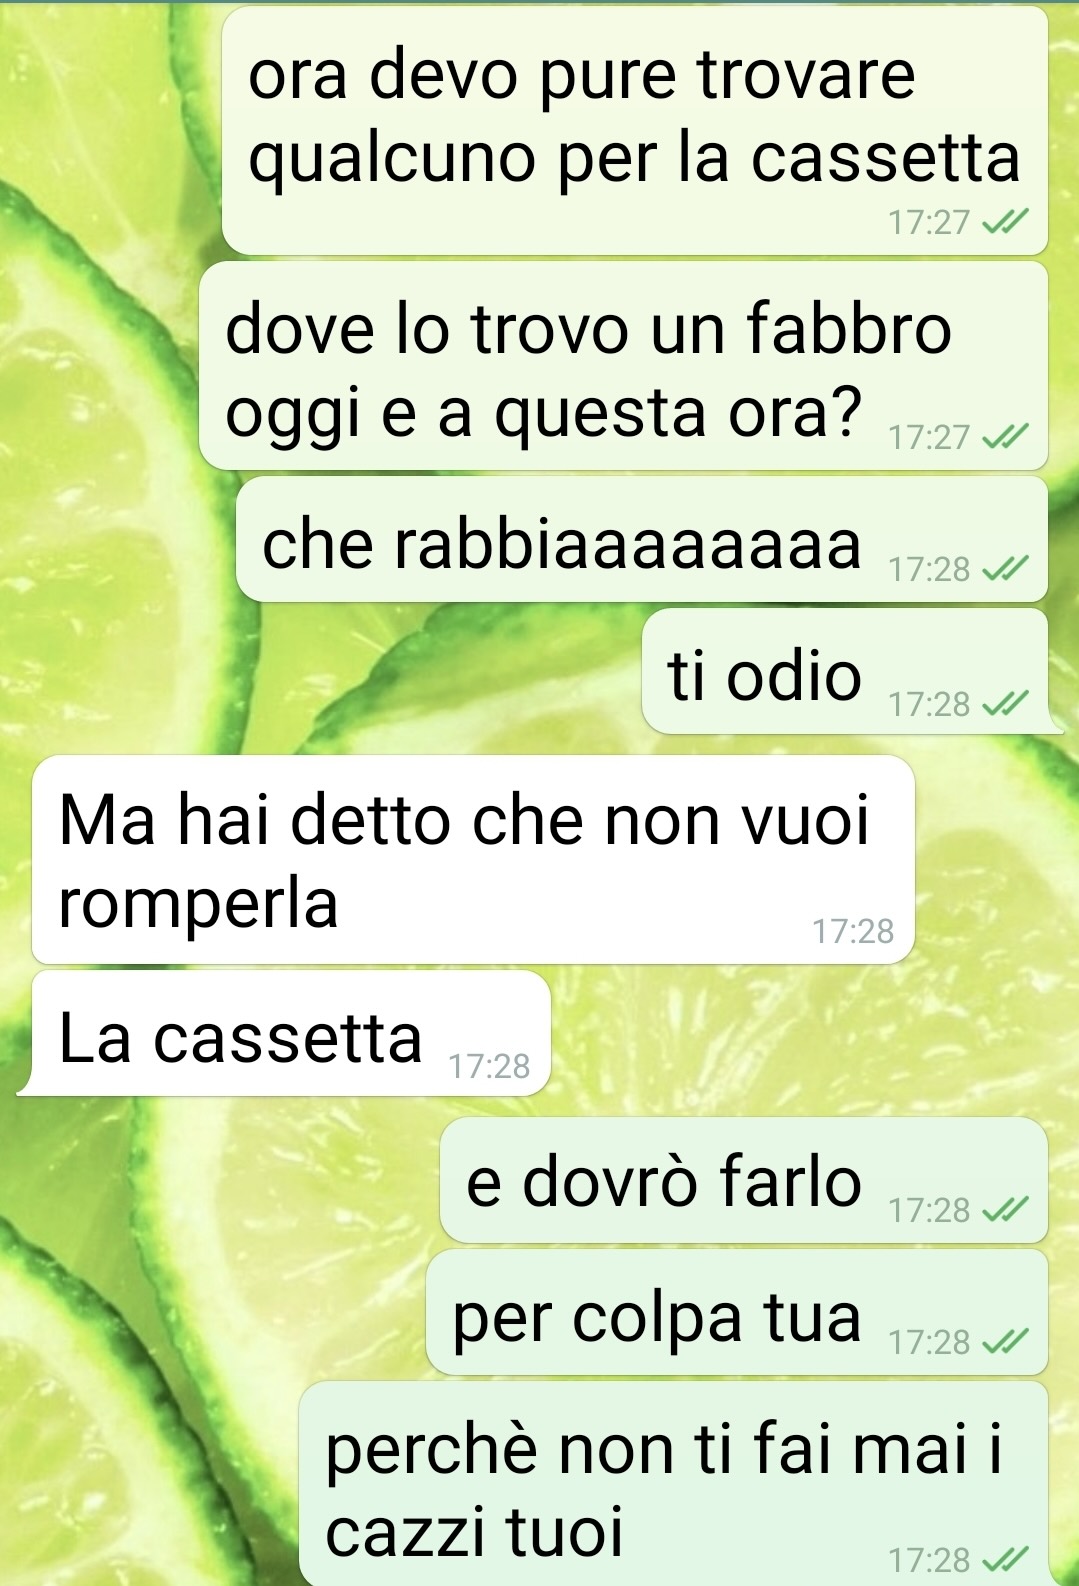Select the "La cassetta" received message
Viewport: 1079px width, 1586px height.
tap(286, 1033)
